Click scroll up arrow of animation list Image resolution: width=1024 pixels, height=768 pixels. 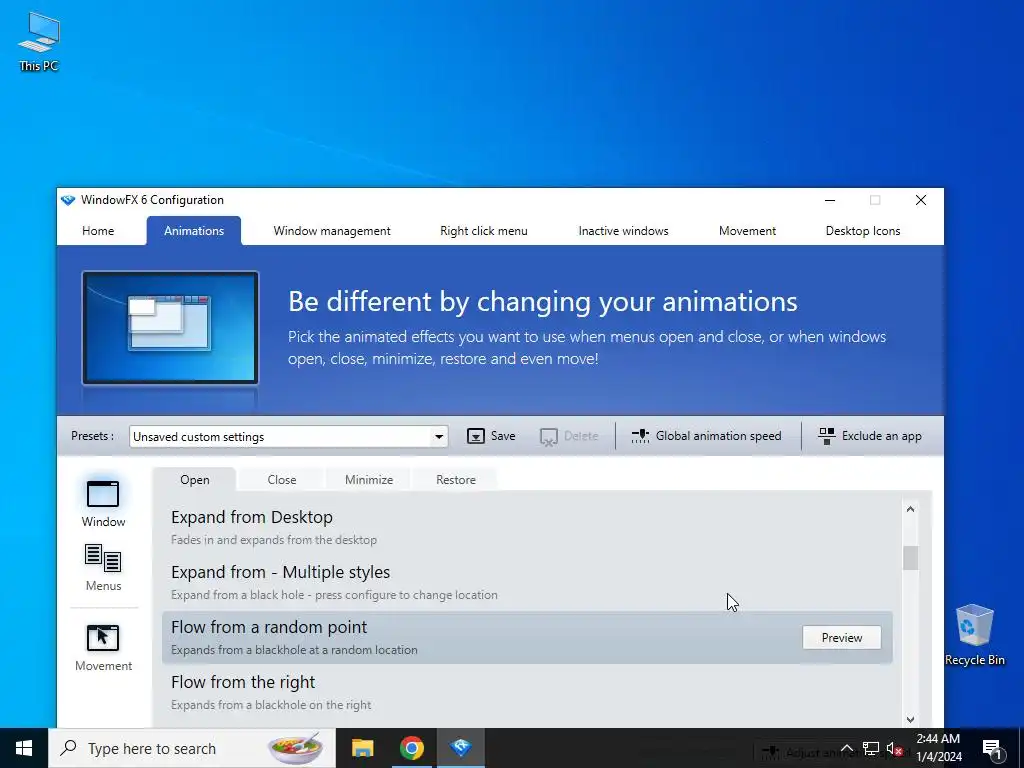point(910,509)
